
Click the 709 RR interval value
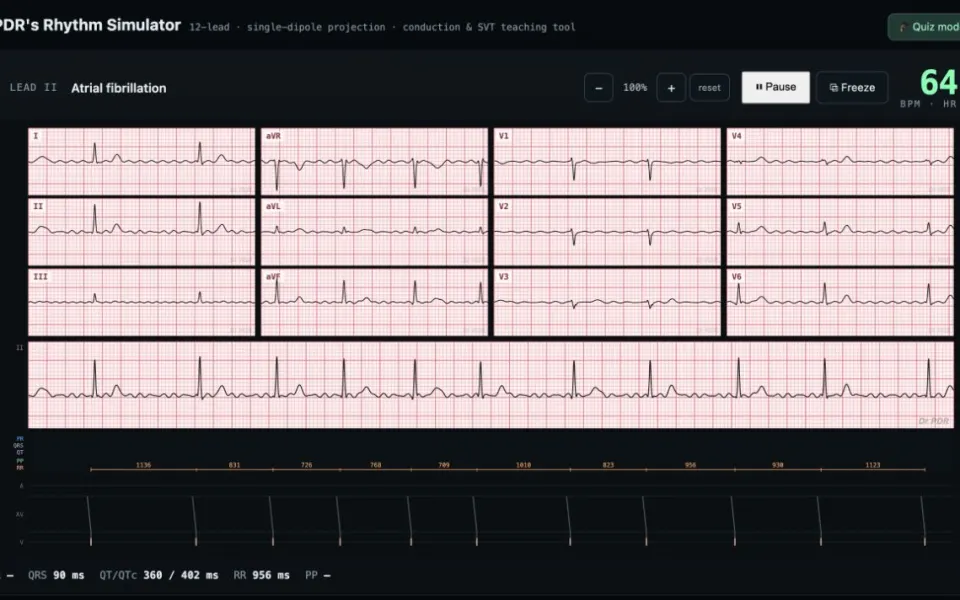(444, 465)
